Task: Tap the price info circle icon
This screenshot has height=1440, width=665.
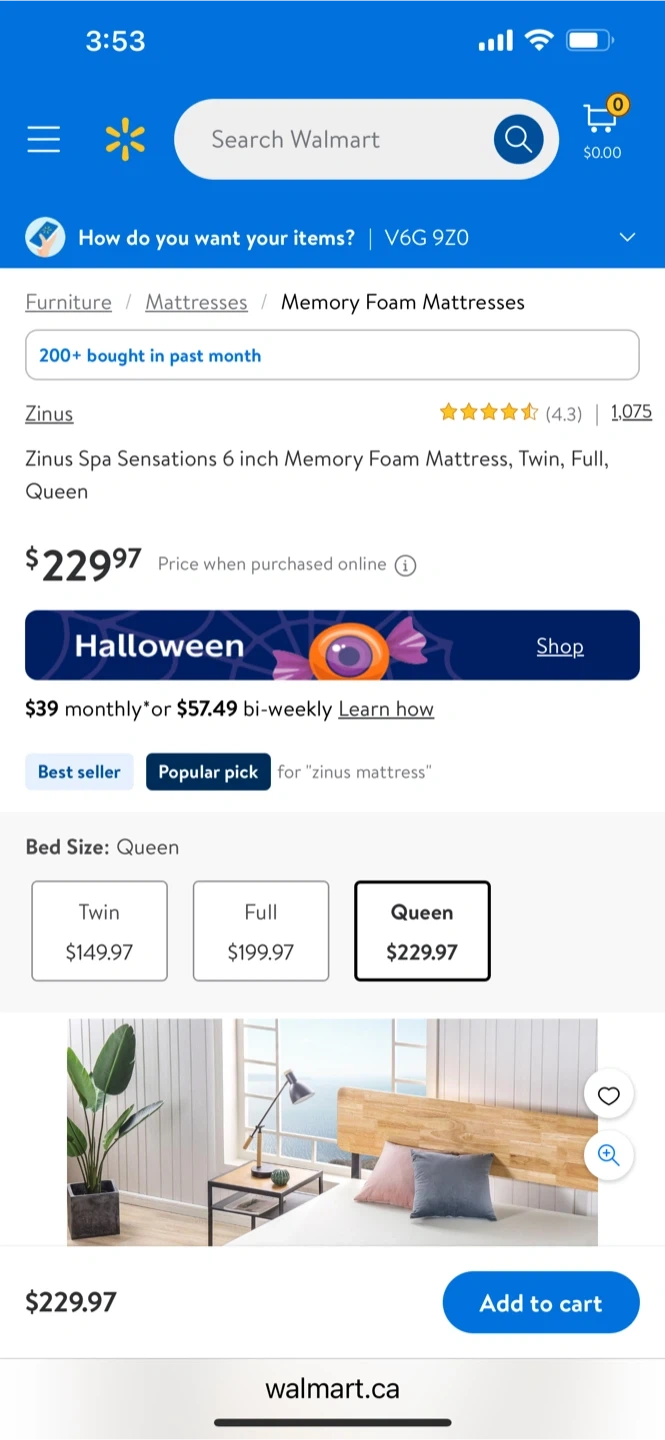Action: (405, 565)
